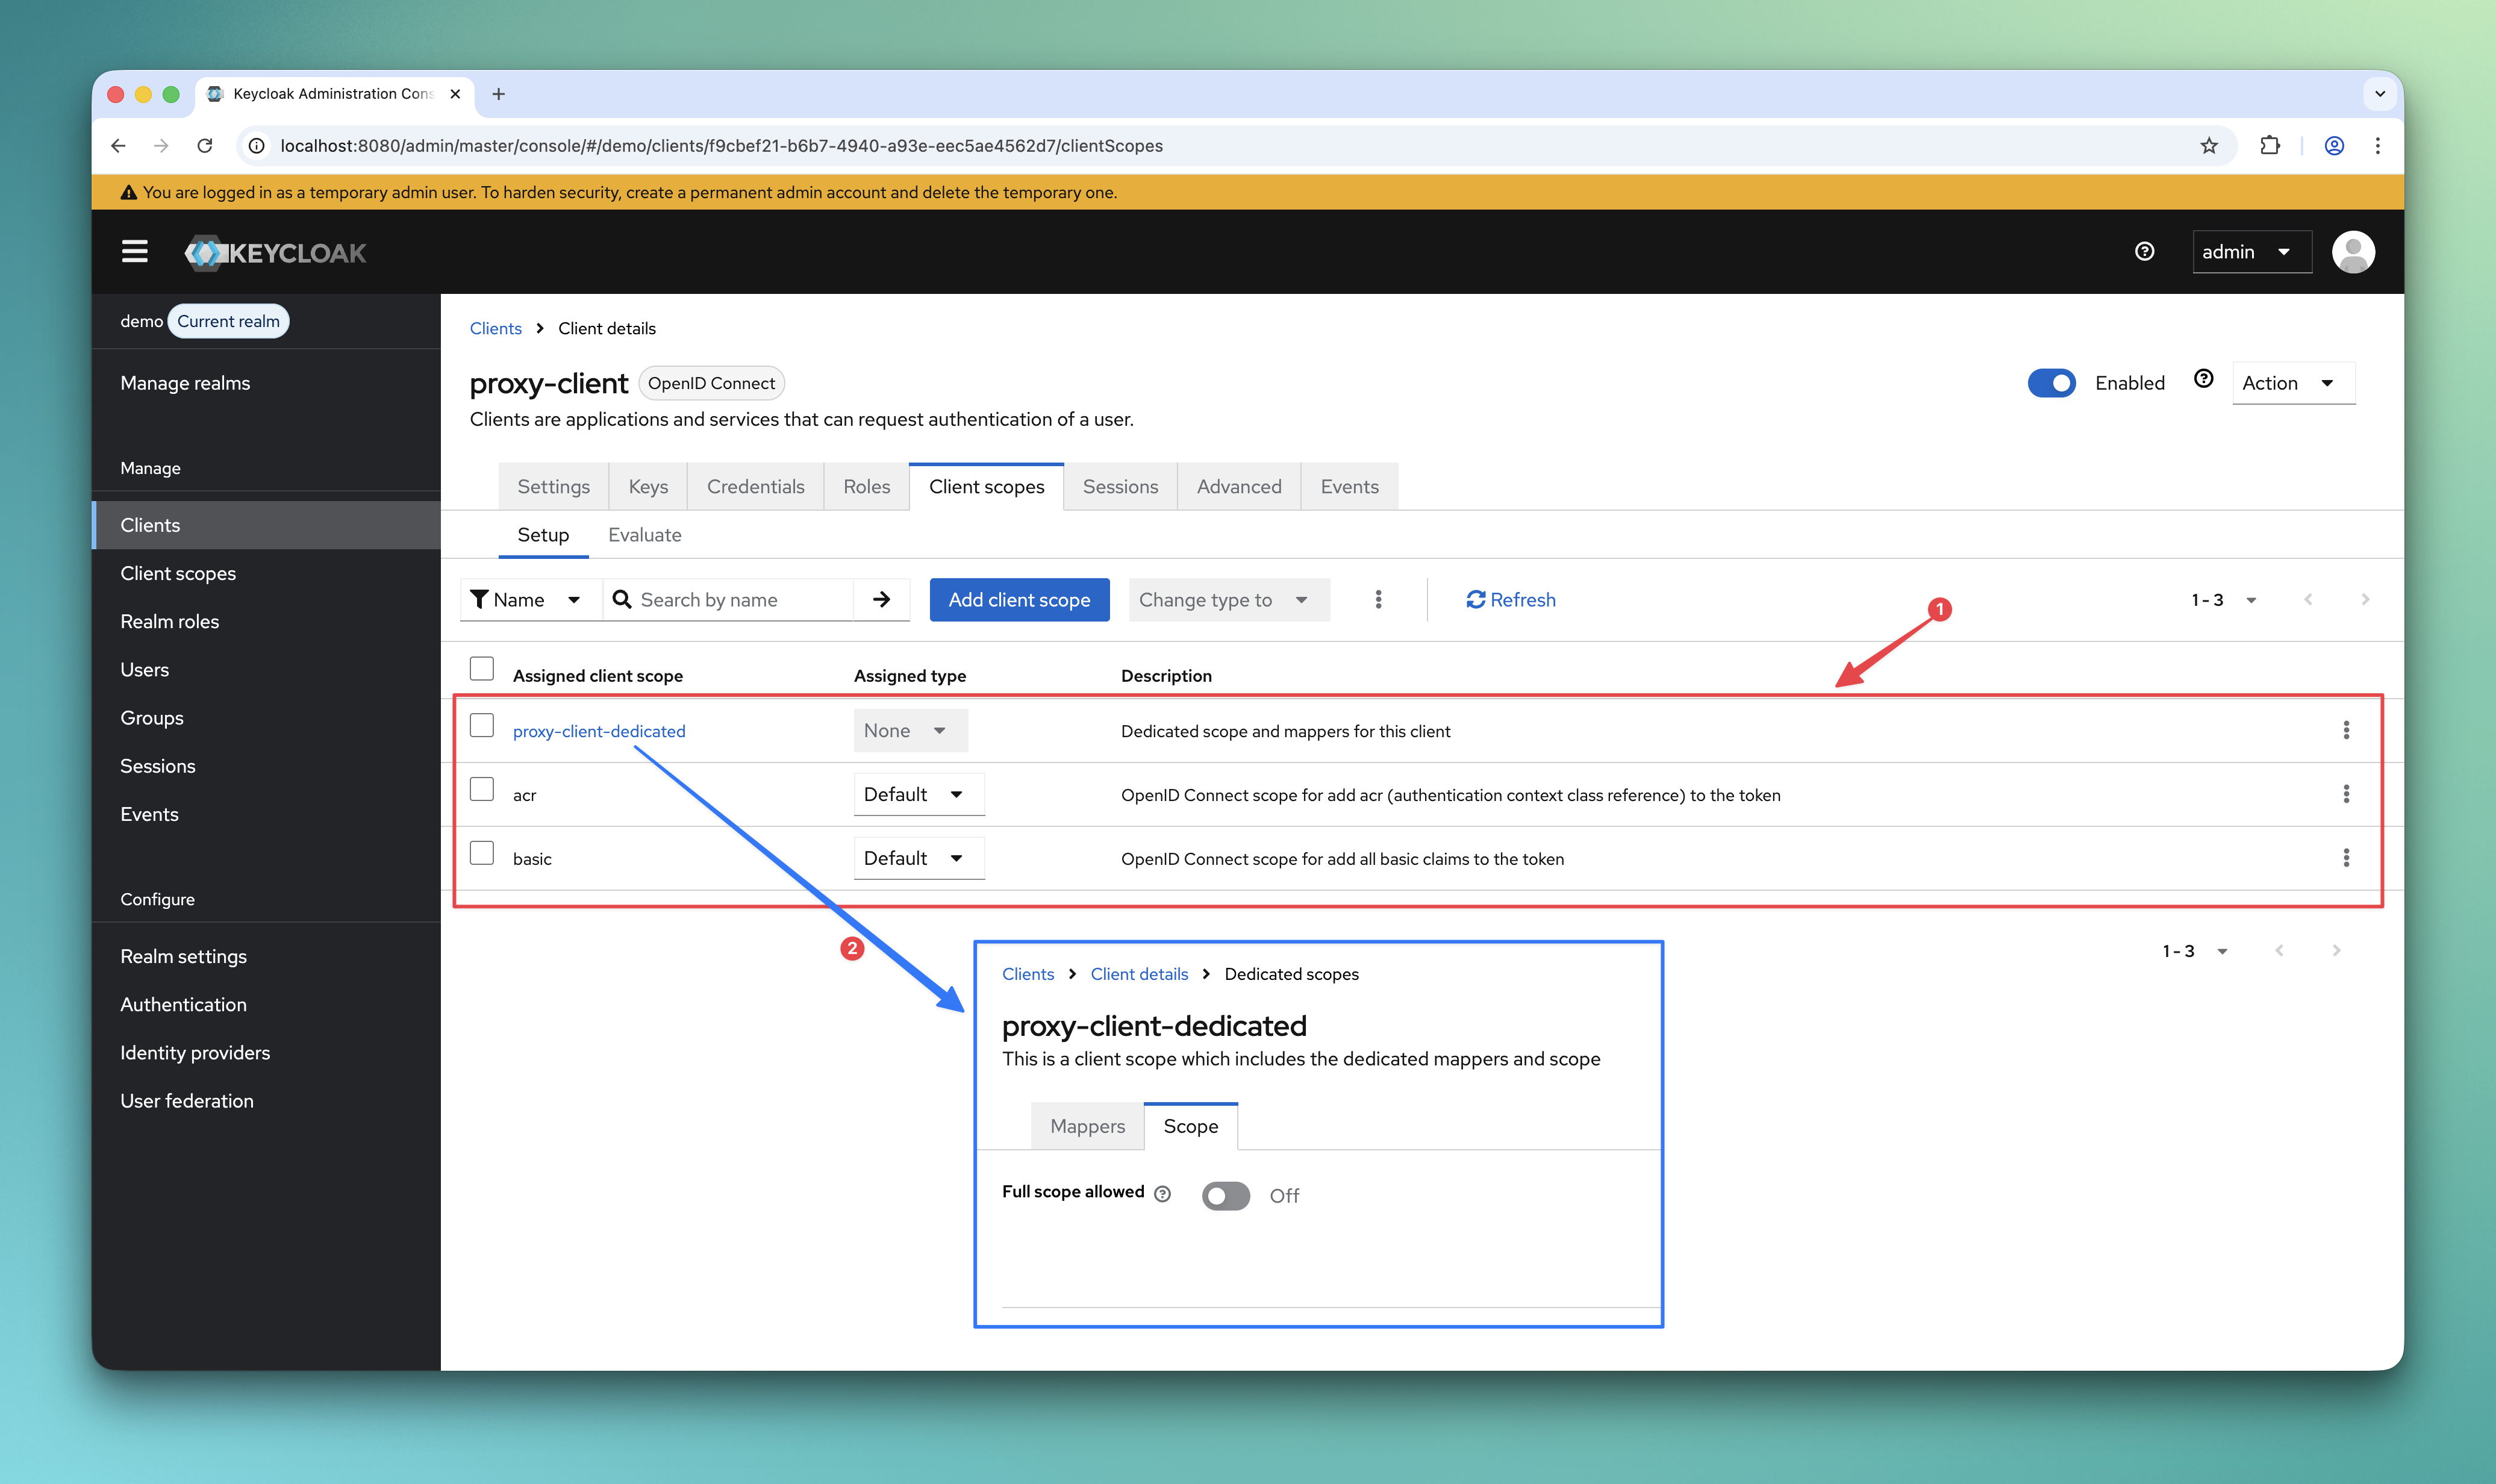Switch to the Keys tab
Viewport: 2496px width, 1484px height.
(x=648, y=486)
